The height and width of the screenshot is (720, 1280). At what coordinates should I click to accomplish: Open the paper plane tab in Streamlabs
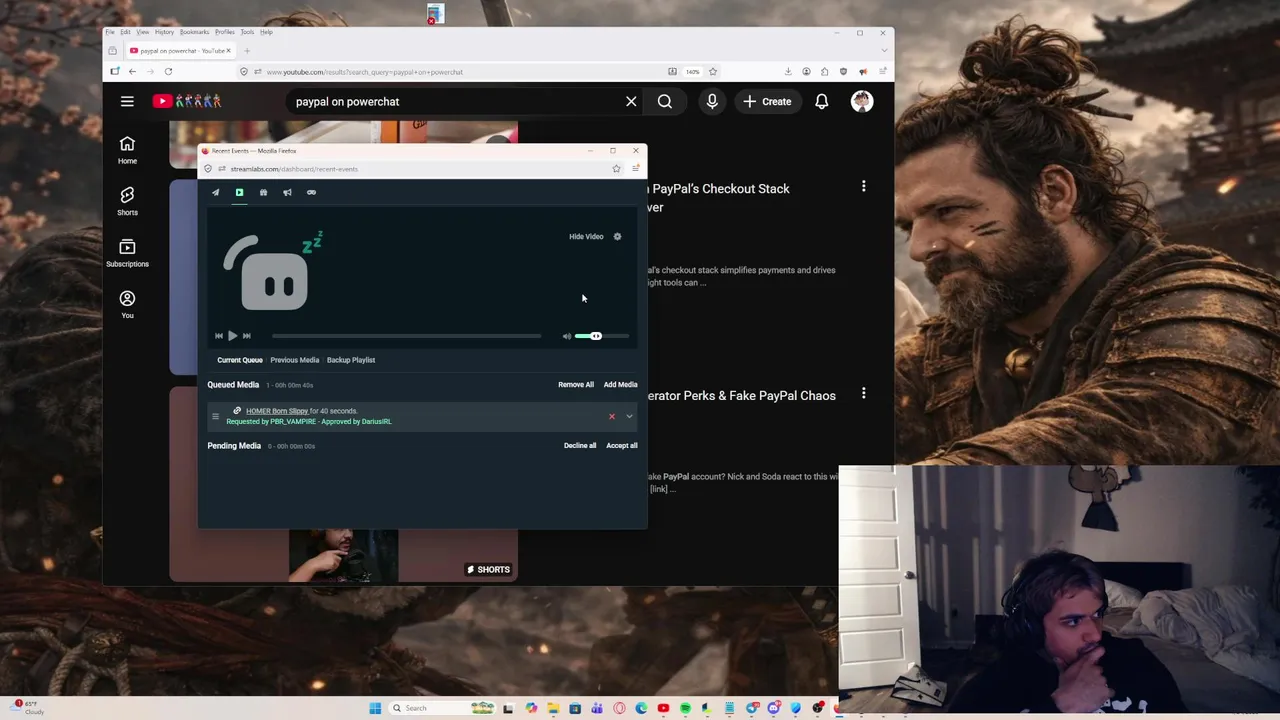point(215,192)
